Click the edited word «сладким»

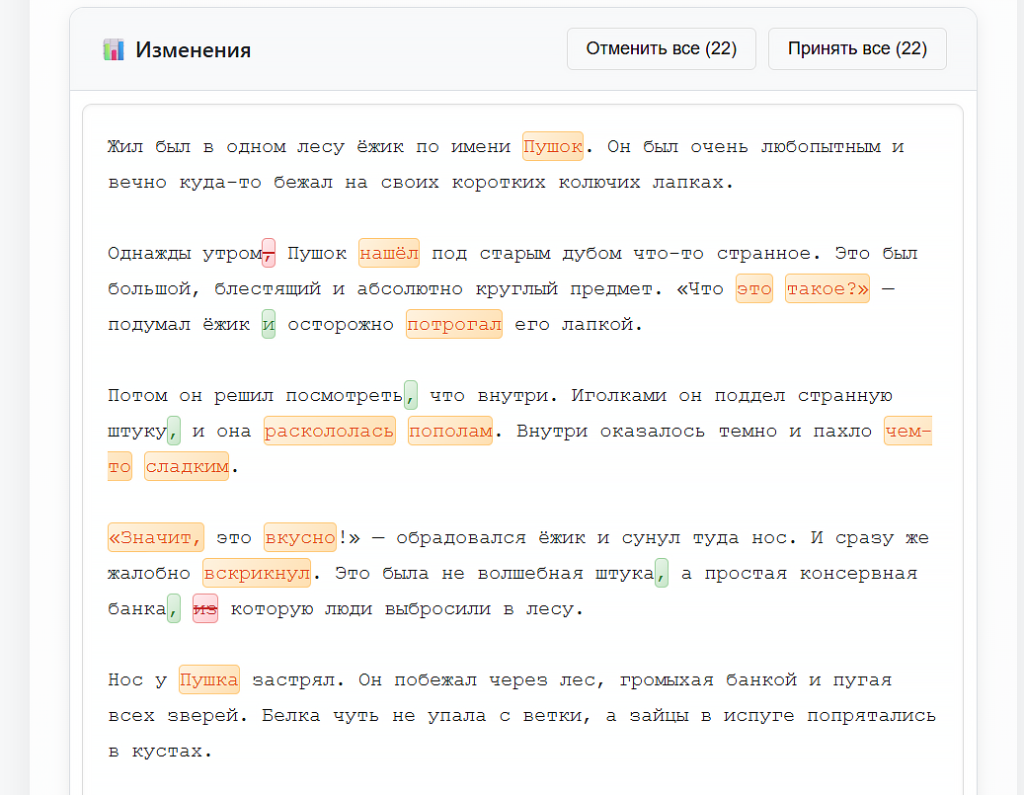click(186, 466)
